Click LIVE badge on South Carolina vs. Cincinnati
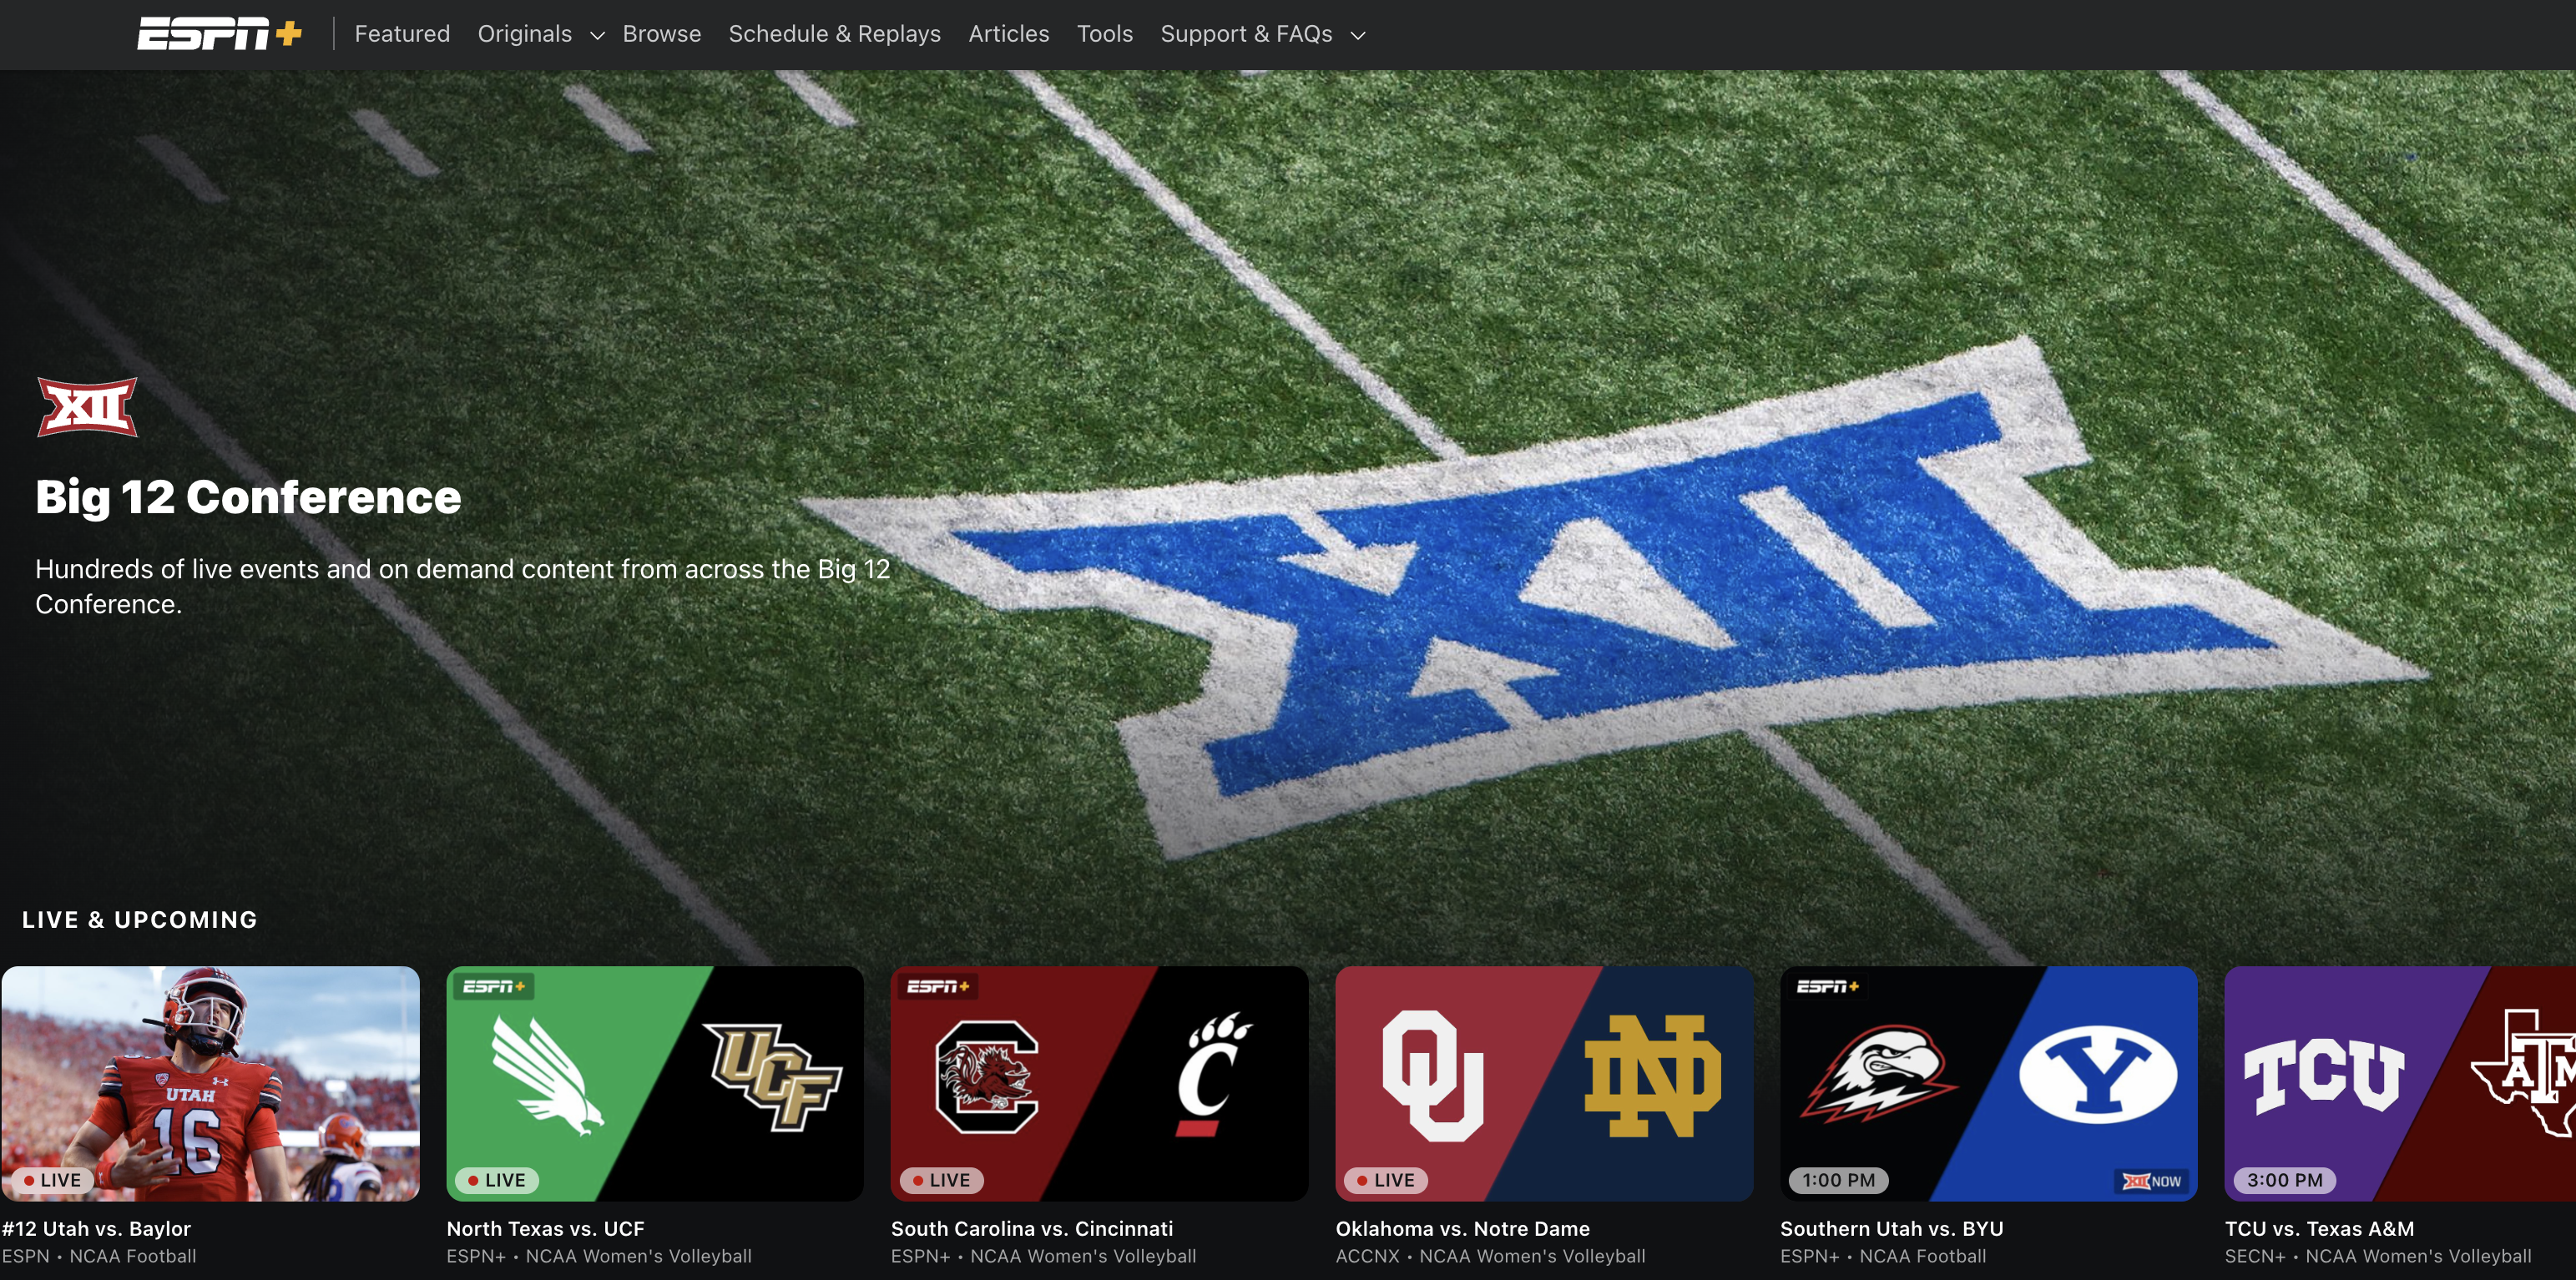The width and height of the screenshot is (2576, 1280). click(942, 1180)
